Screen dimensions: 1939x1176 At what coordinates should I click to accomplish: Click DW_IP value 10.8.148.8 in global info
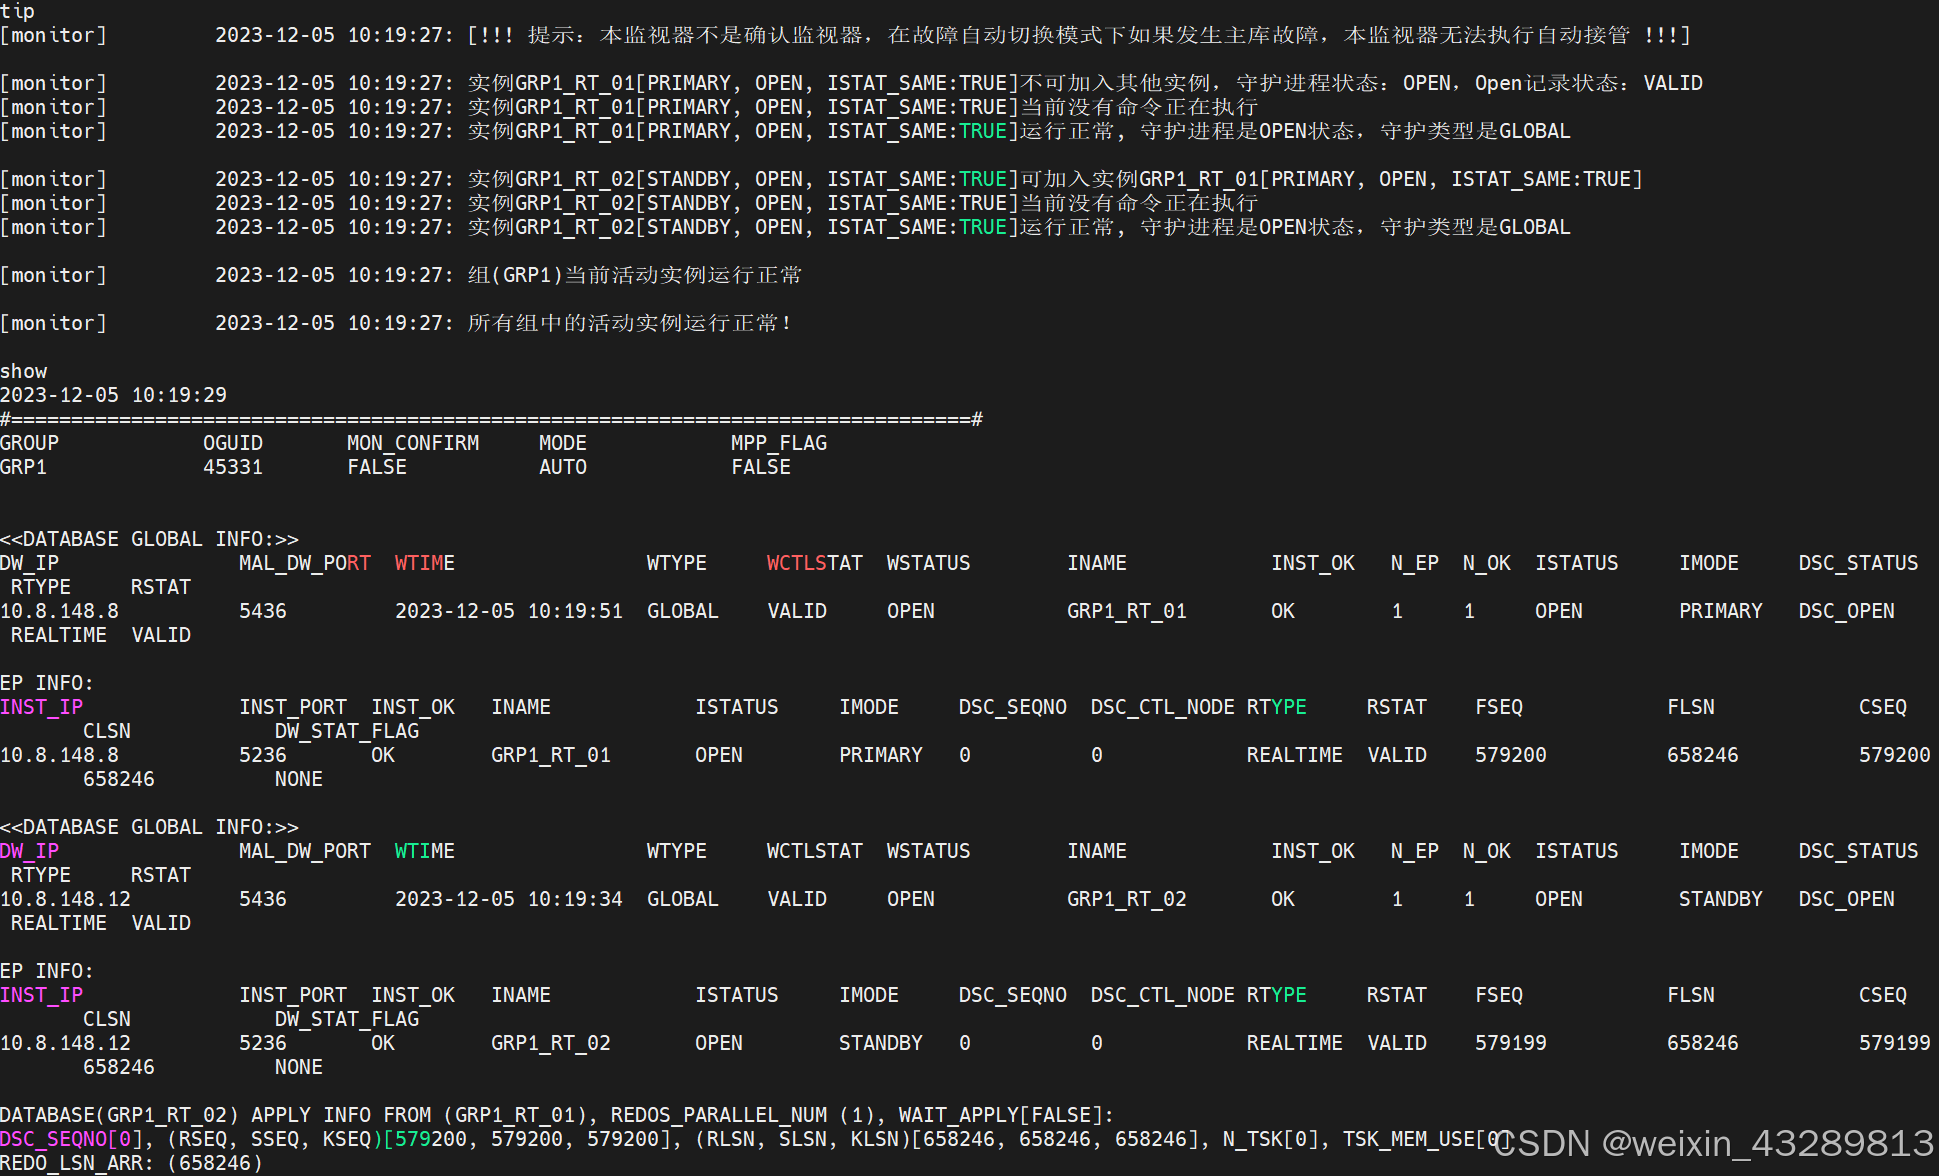[60, 611]
